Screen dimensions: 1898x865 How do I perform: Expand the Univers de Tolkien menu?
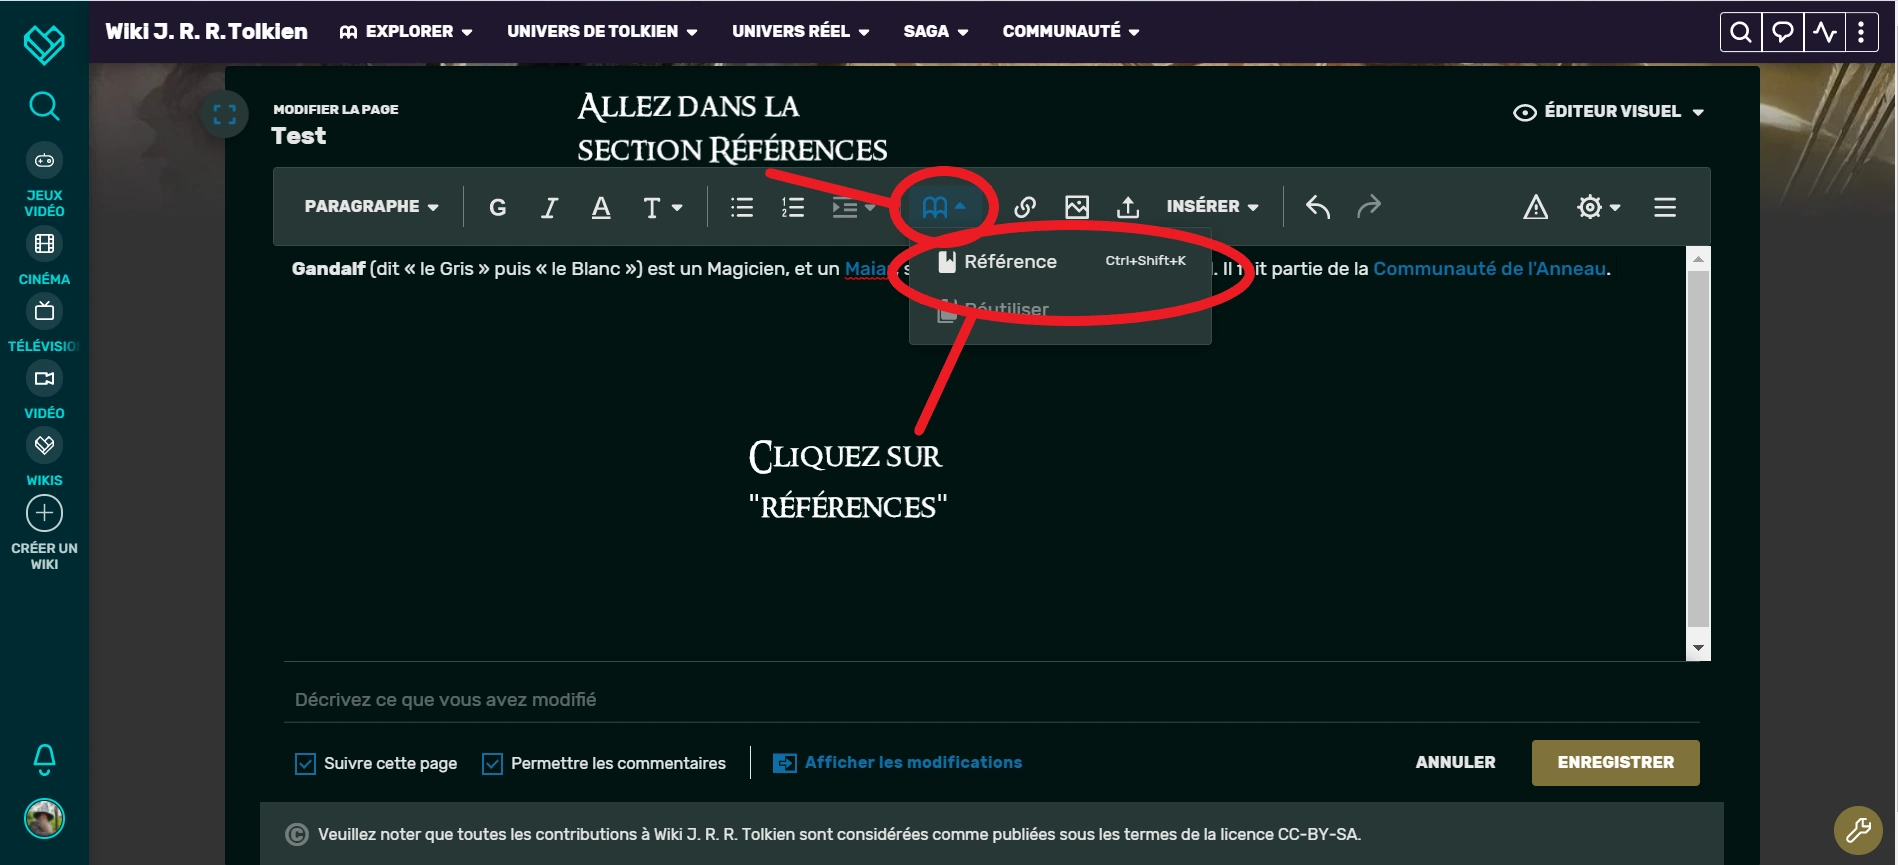pos(602,32)
